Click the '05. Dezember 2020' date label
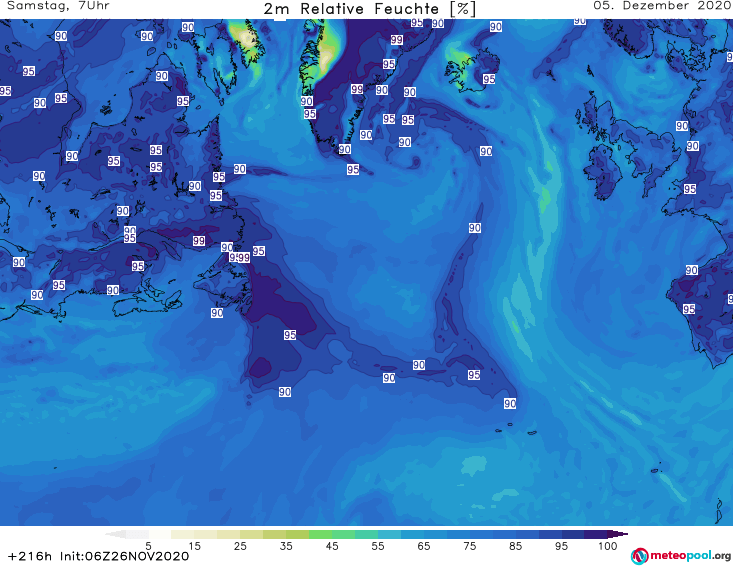 tap(662, 6)
